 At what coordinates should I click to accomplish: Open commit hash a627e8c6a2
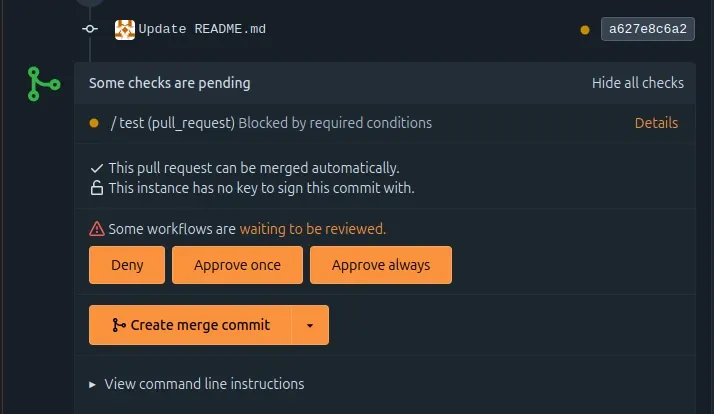(647, 29)
